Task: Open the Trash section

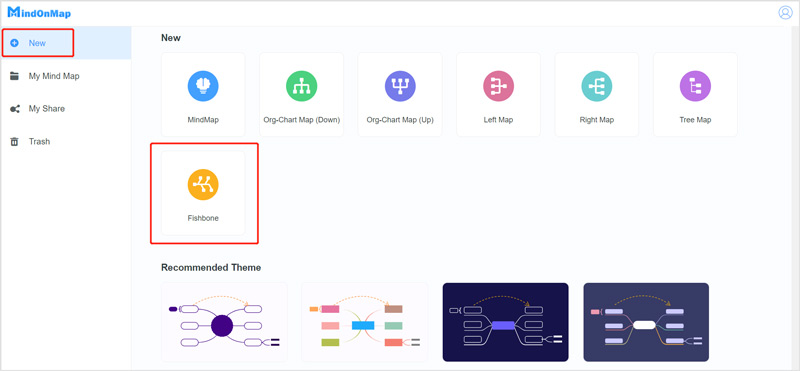Action: (x=65, y=142)
